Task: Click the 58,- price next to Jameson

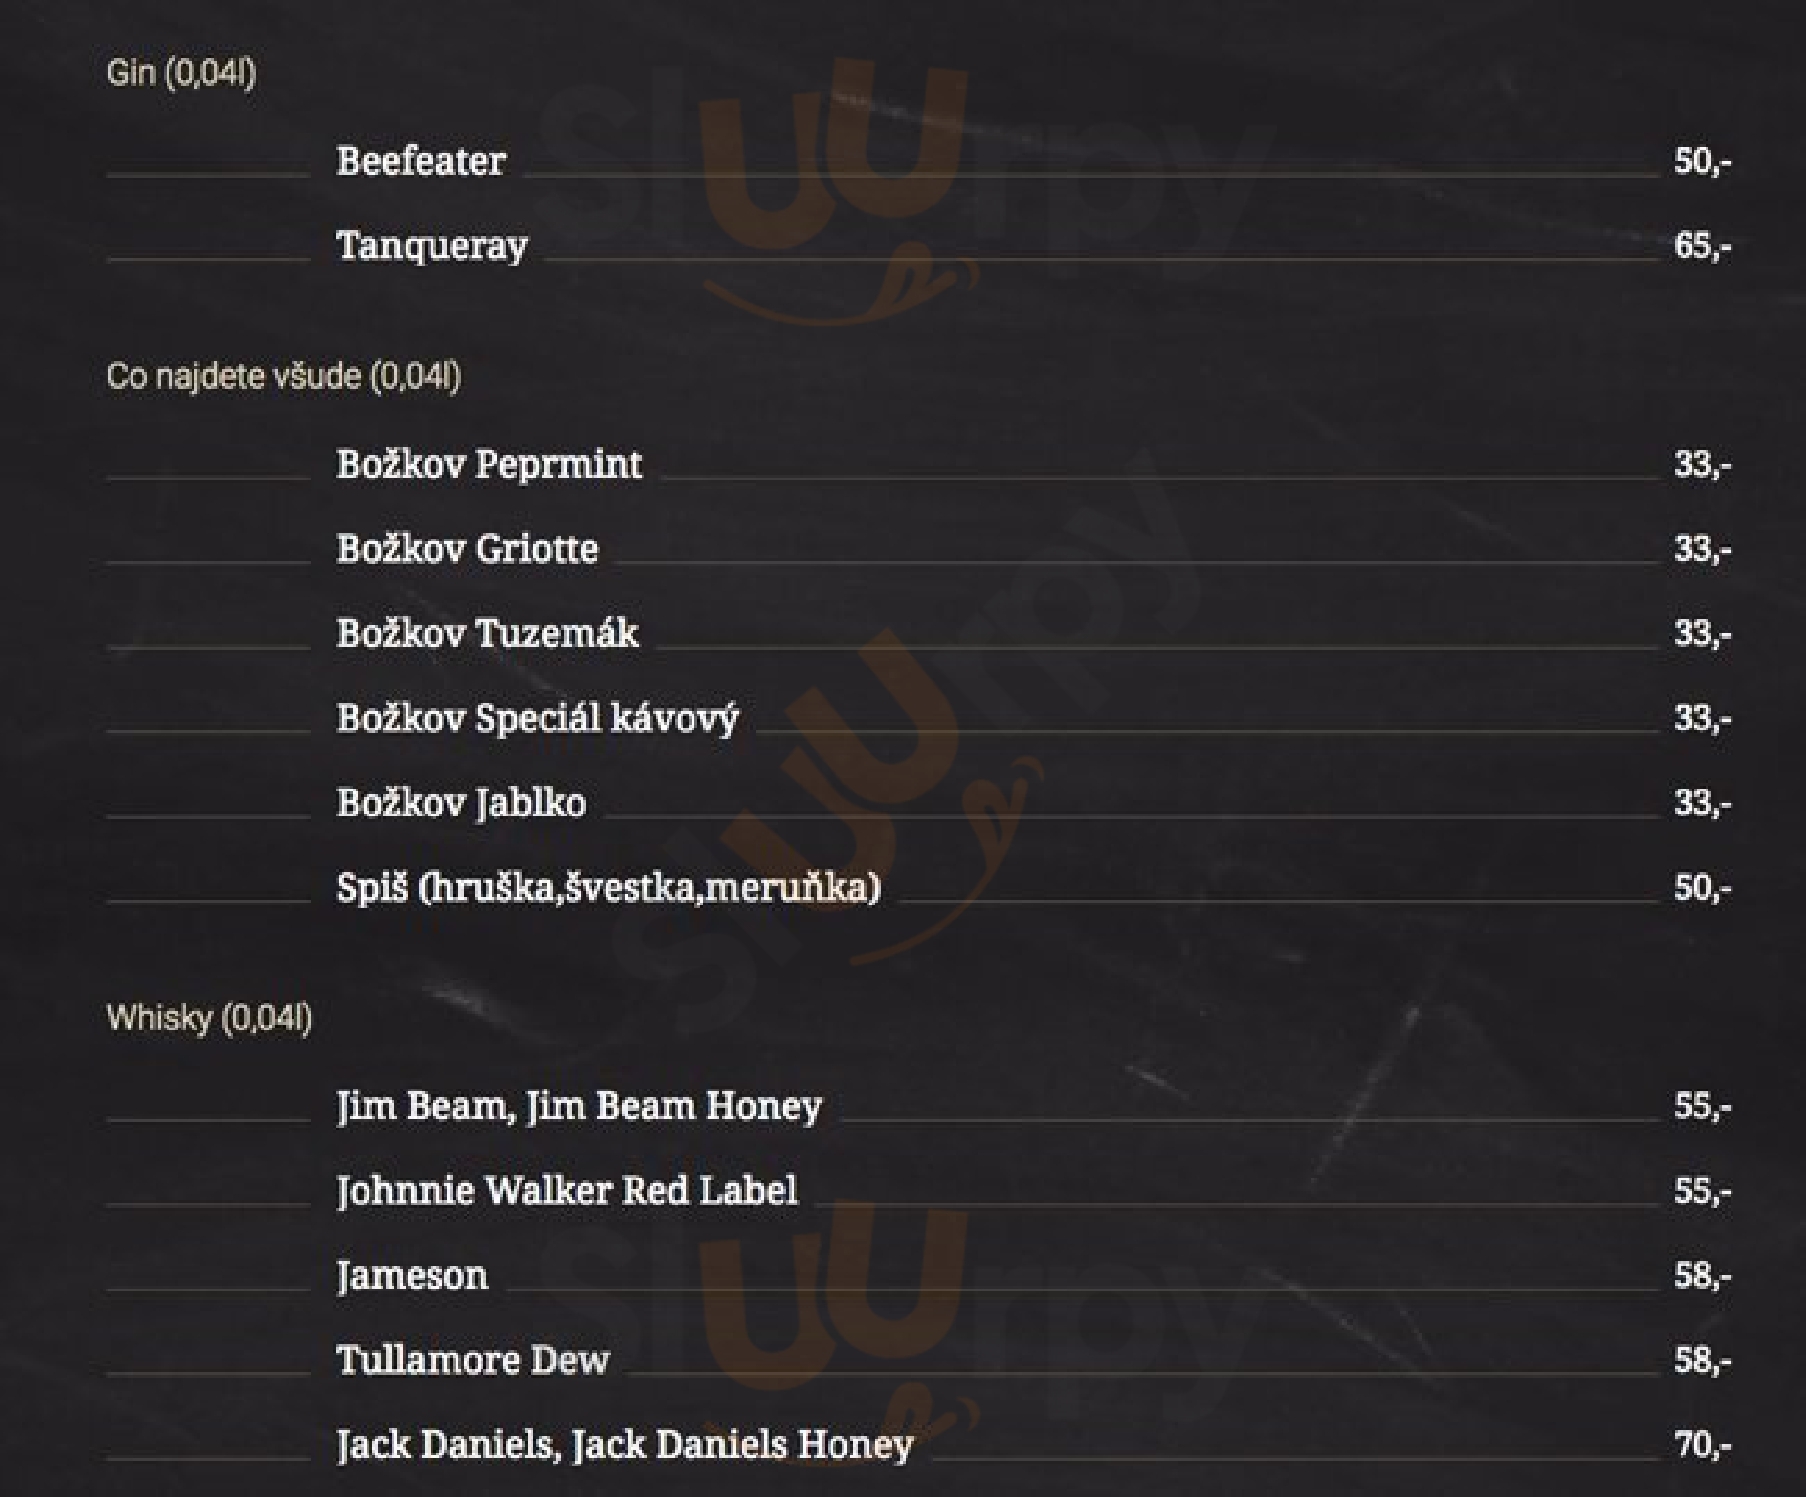Action: pos(1703,1276)
